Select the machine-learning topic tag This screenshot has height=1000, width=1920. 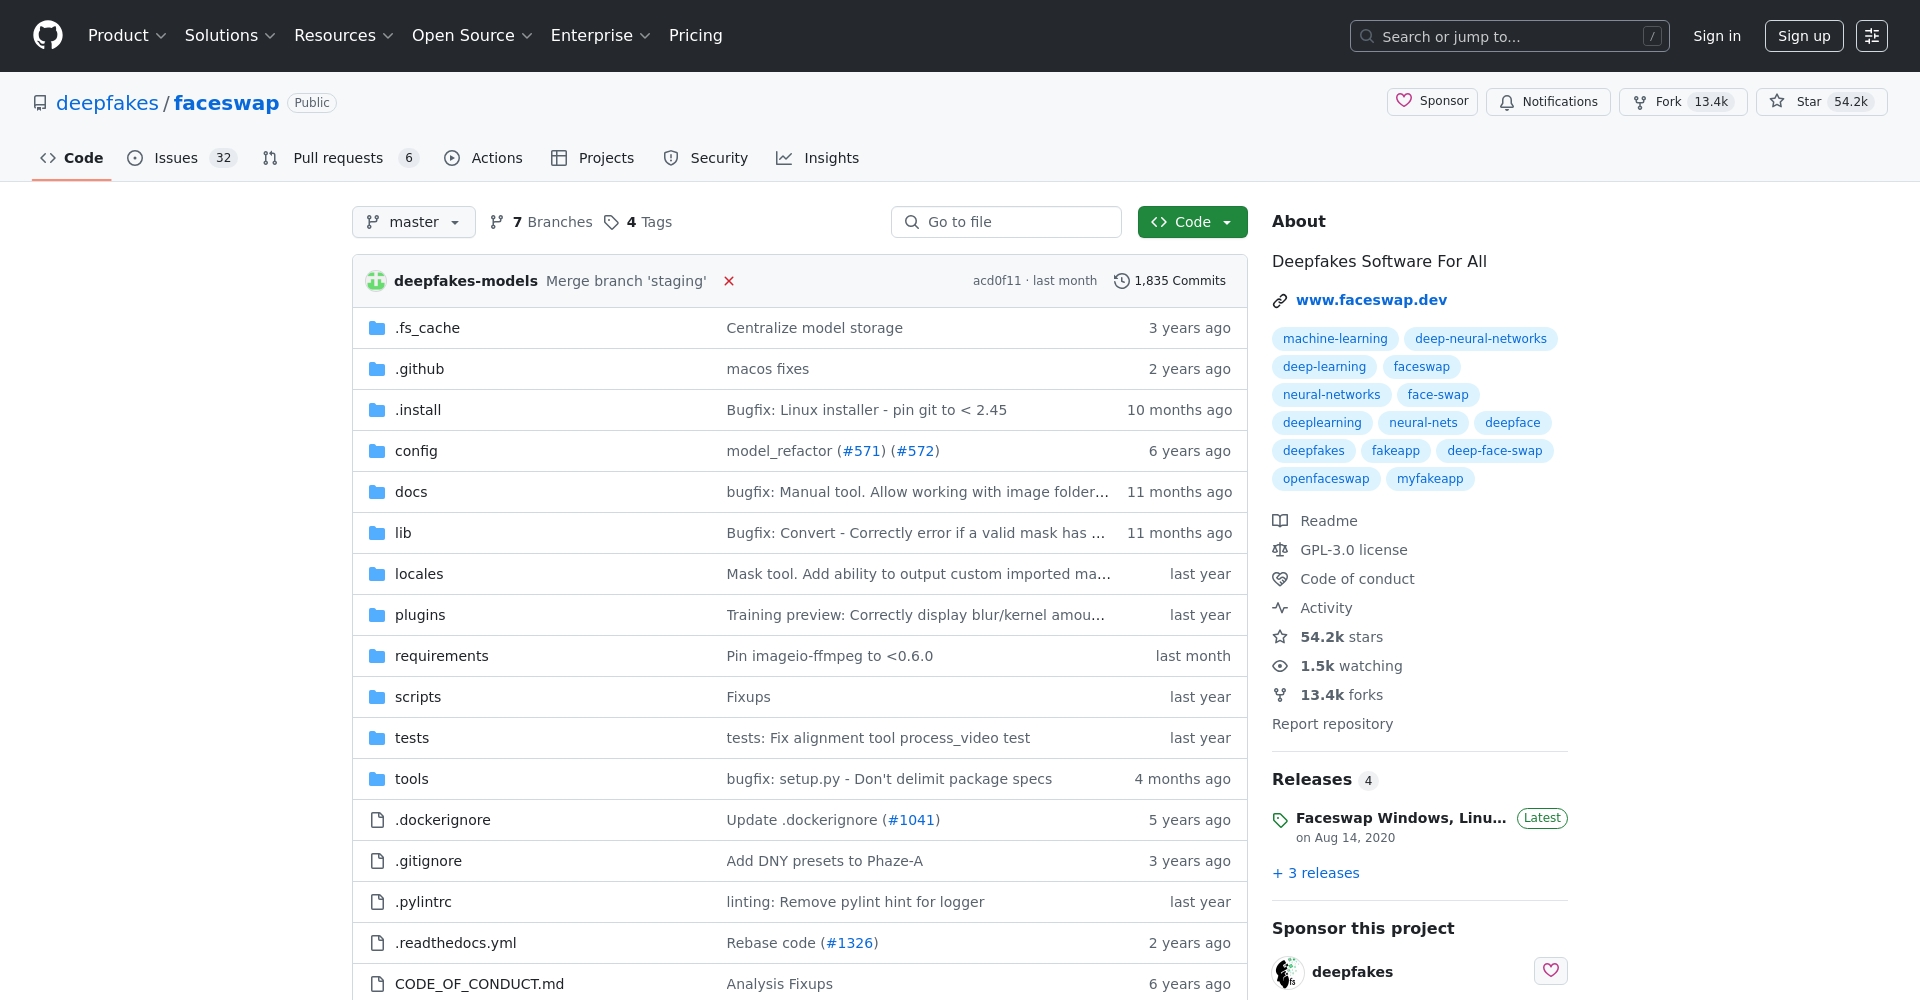1335,339
